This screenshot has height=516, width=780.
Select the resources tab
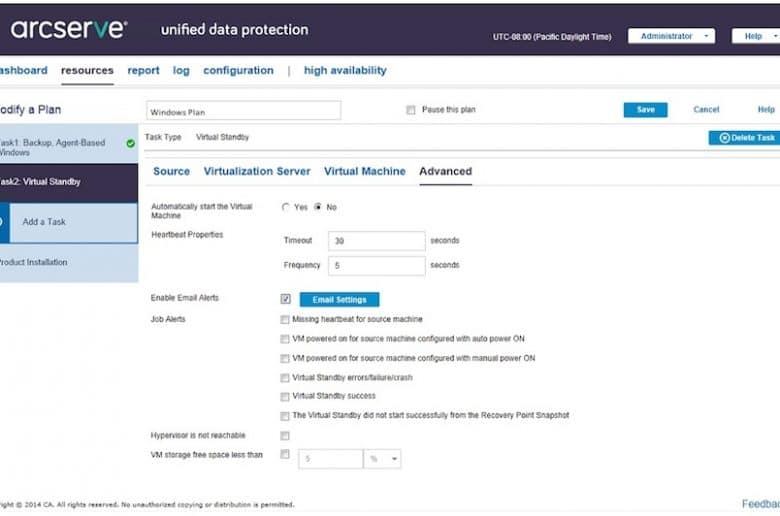point(87,71)
